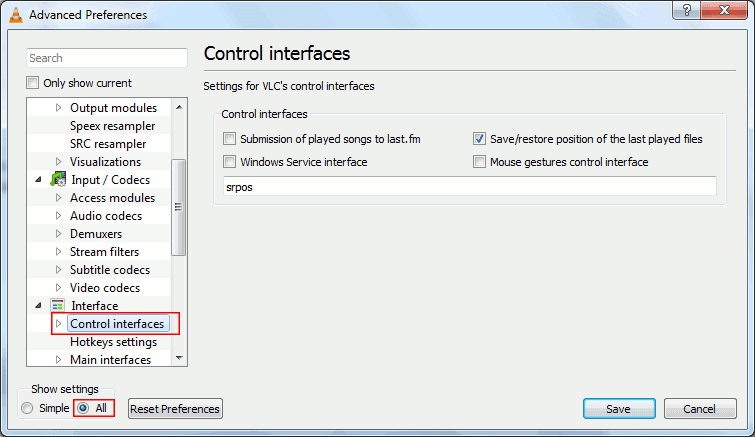Uncheck Save/restore position of last played files
The height and width of the screenshot is (437, 755).
coord(480,139)
